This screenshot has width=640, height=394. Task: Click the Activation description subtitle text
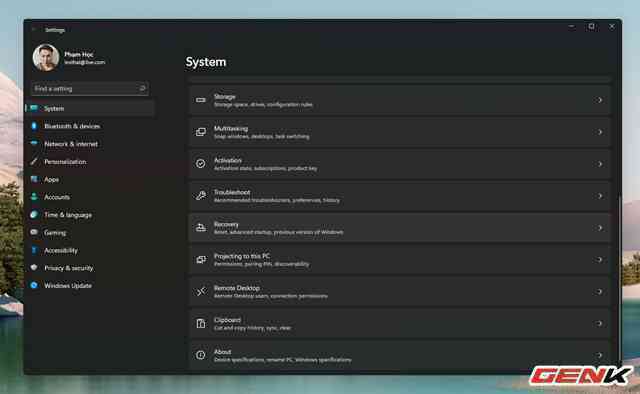click(x=266, y=168)
